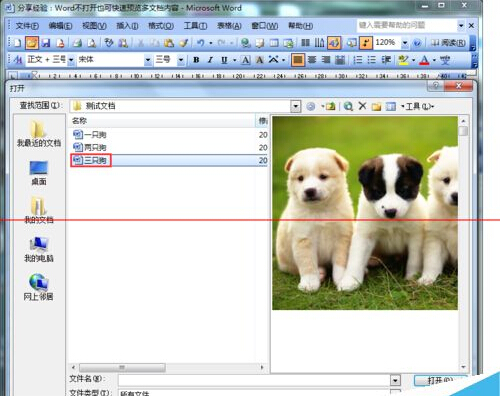Click the Print icon in toolbar
This screenshot has height=396, width=500.
pos(77,43)
